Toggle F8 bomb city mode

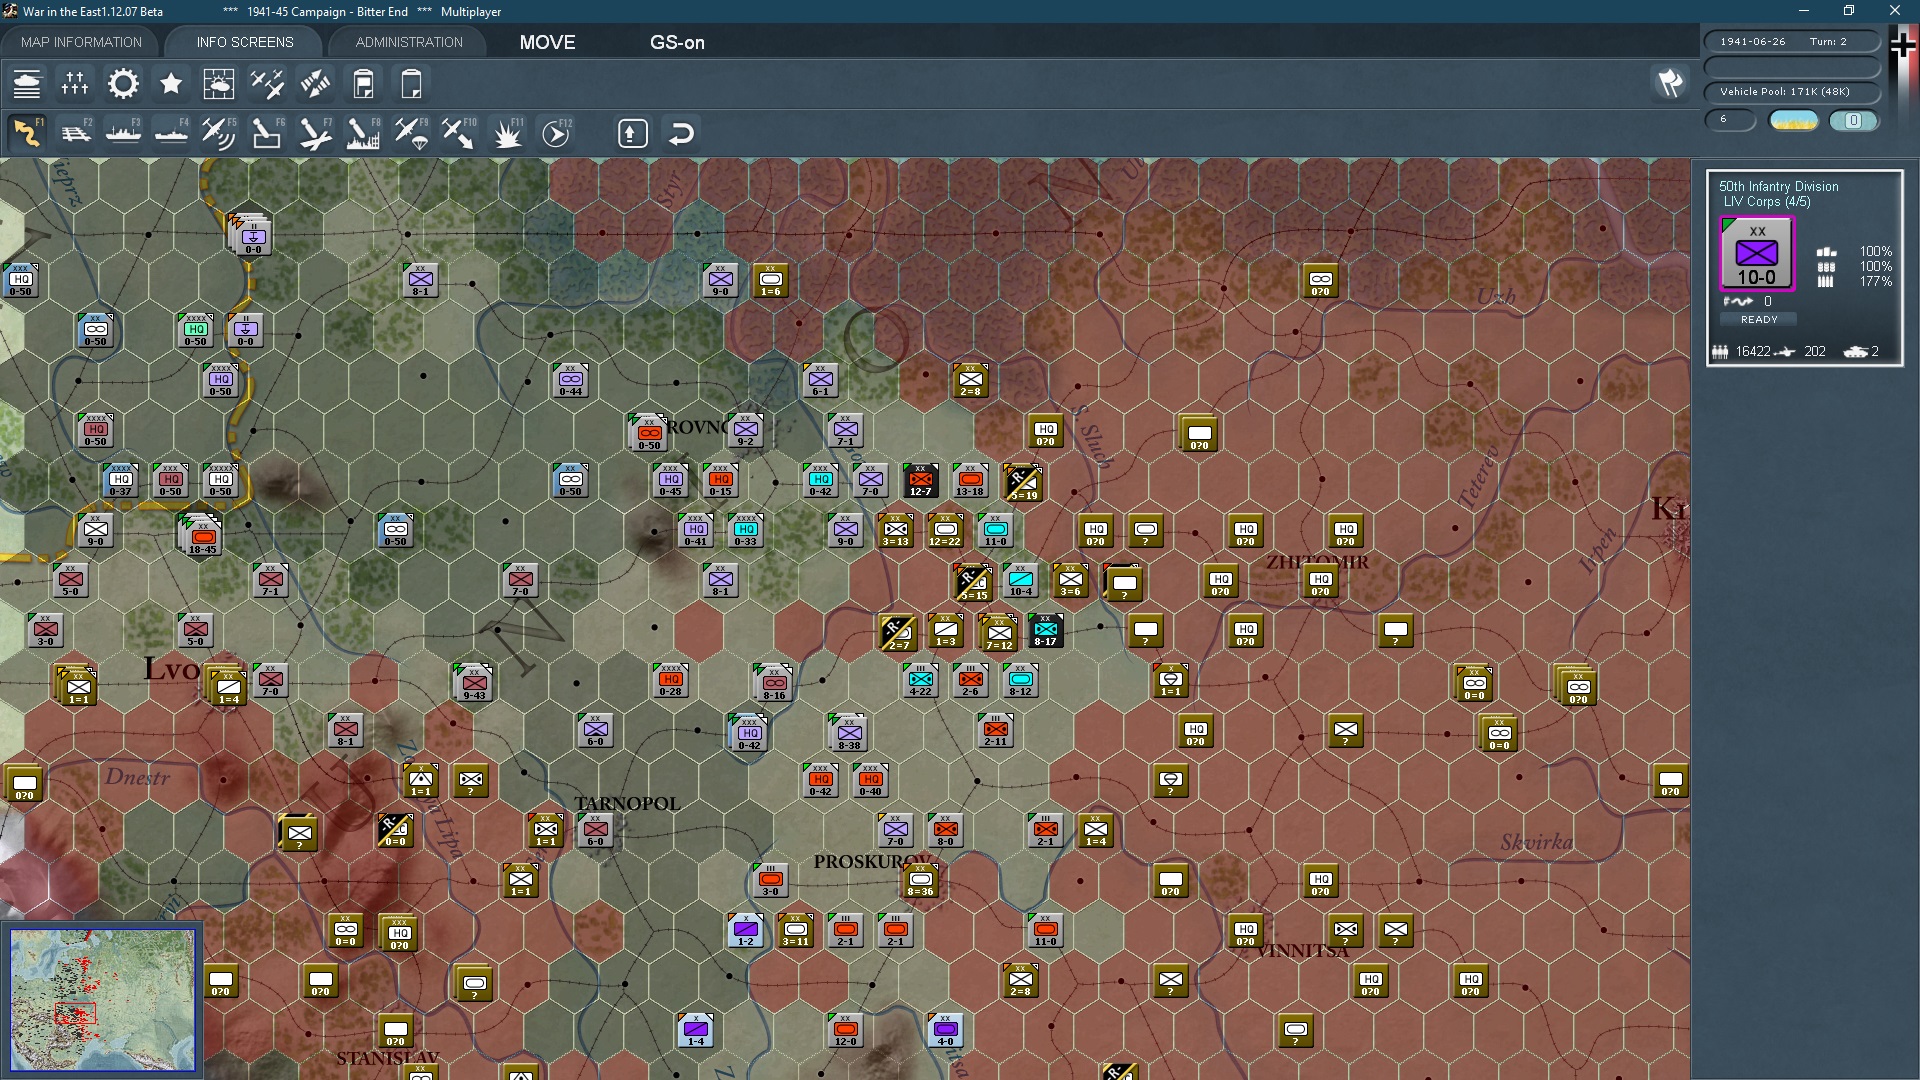click(x=363, y=133)
